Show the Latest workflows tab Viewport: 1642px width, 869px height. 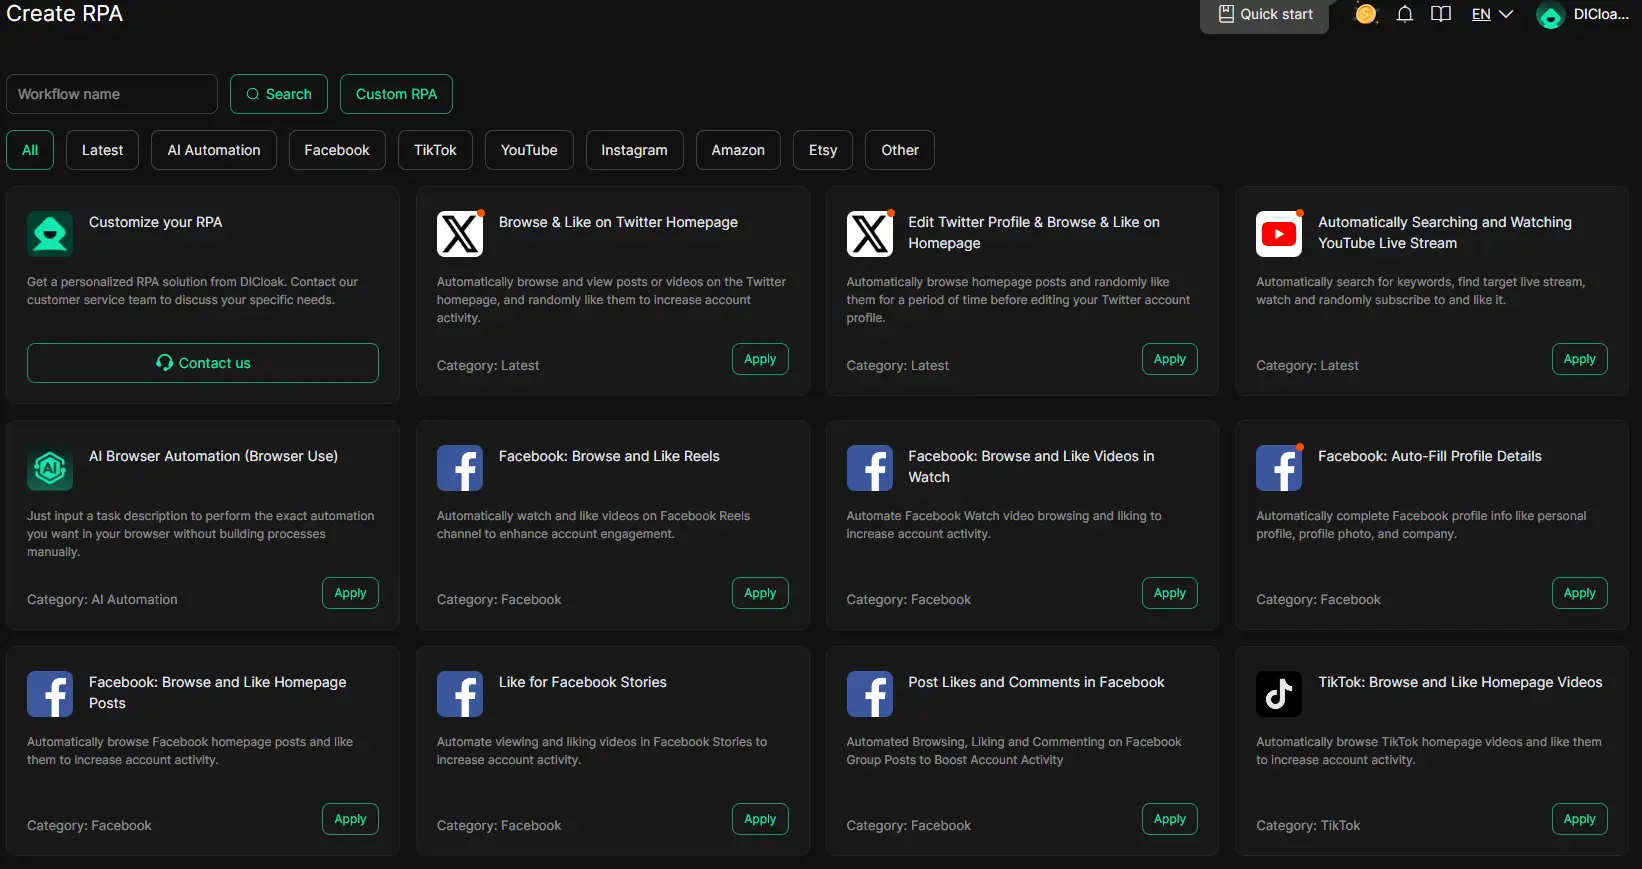[x=102, y=150]
